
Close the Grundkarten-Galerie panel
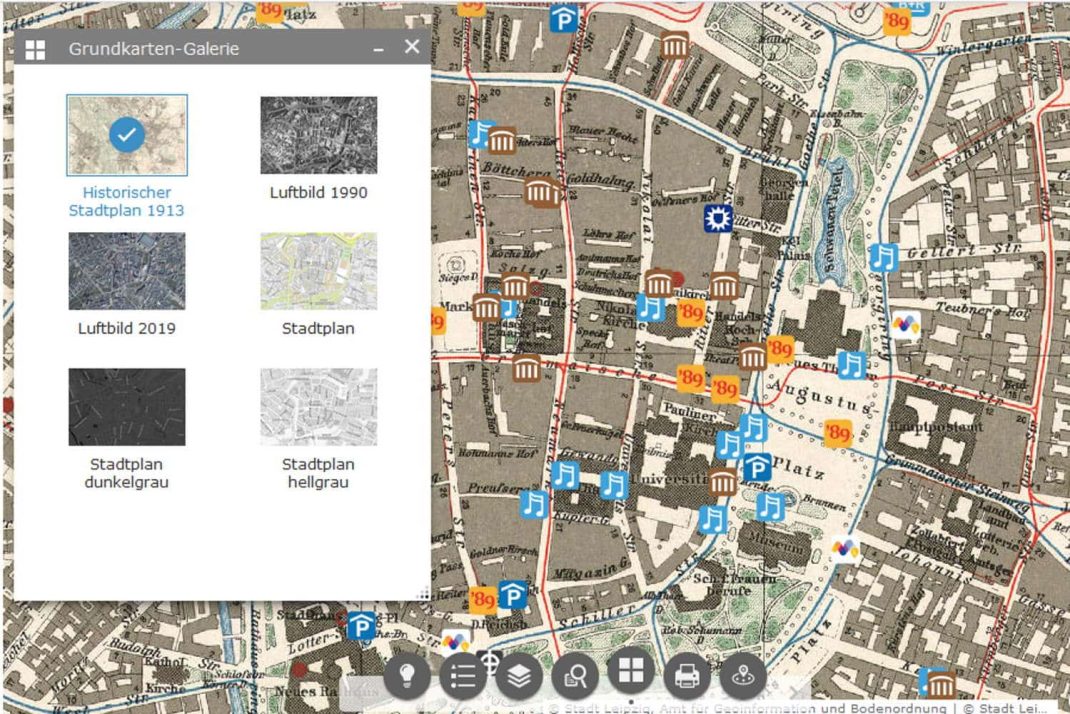(x=412, y=47)
